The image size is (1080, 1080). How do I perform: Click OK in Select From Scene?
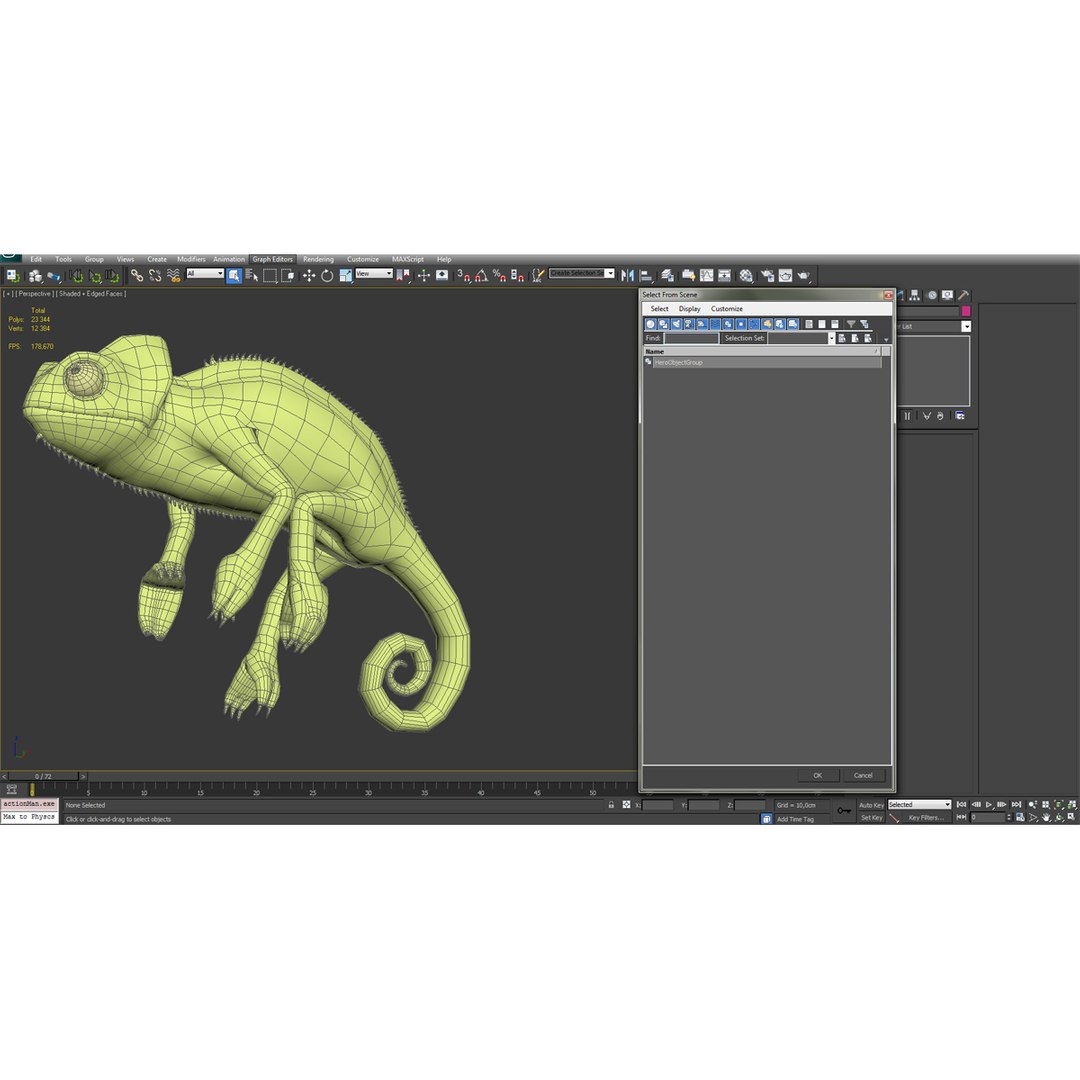(x=818, y=776)
